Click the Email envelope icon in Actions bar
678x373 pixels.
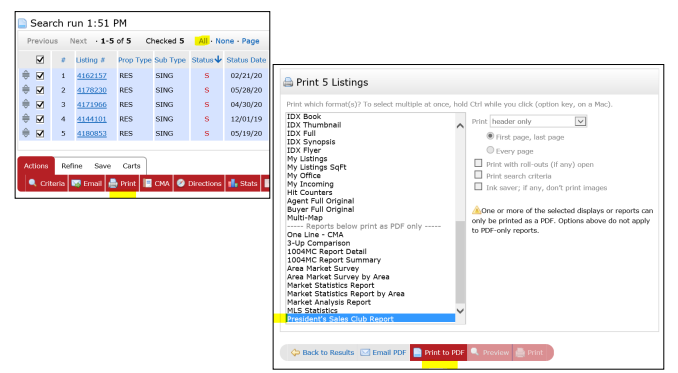[x=76, y=183]
